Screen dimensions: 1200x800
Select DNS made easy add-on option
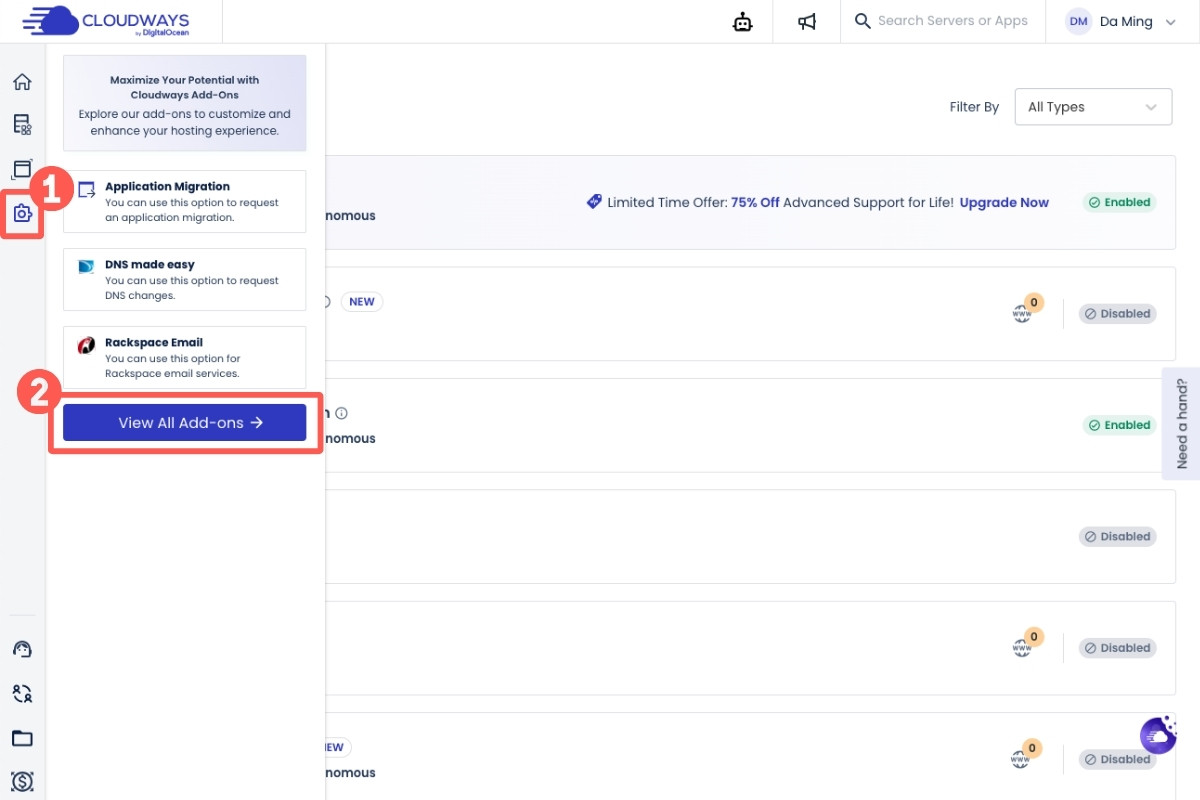tap(184, 279)
